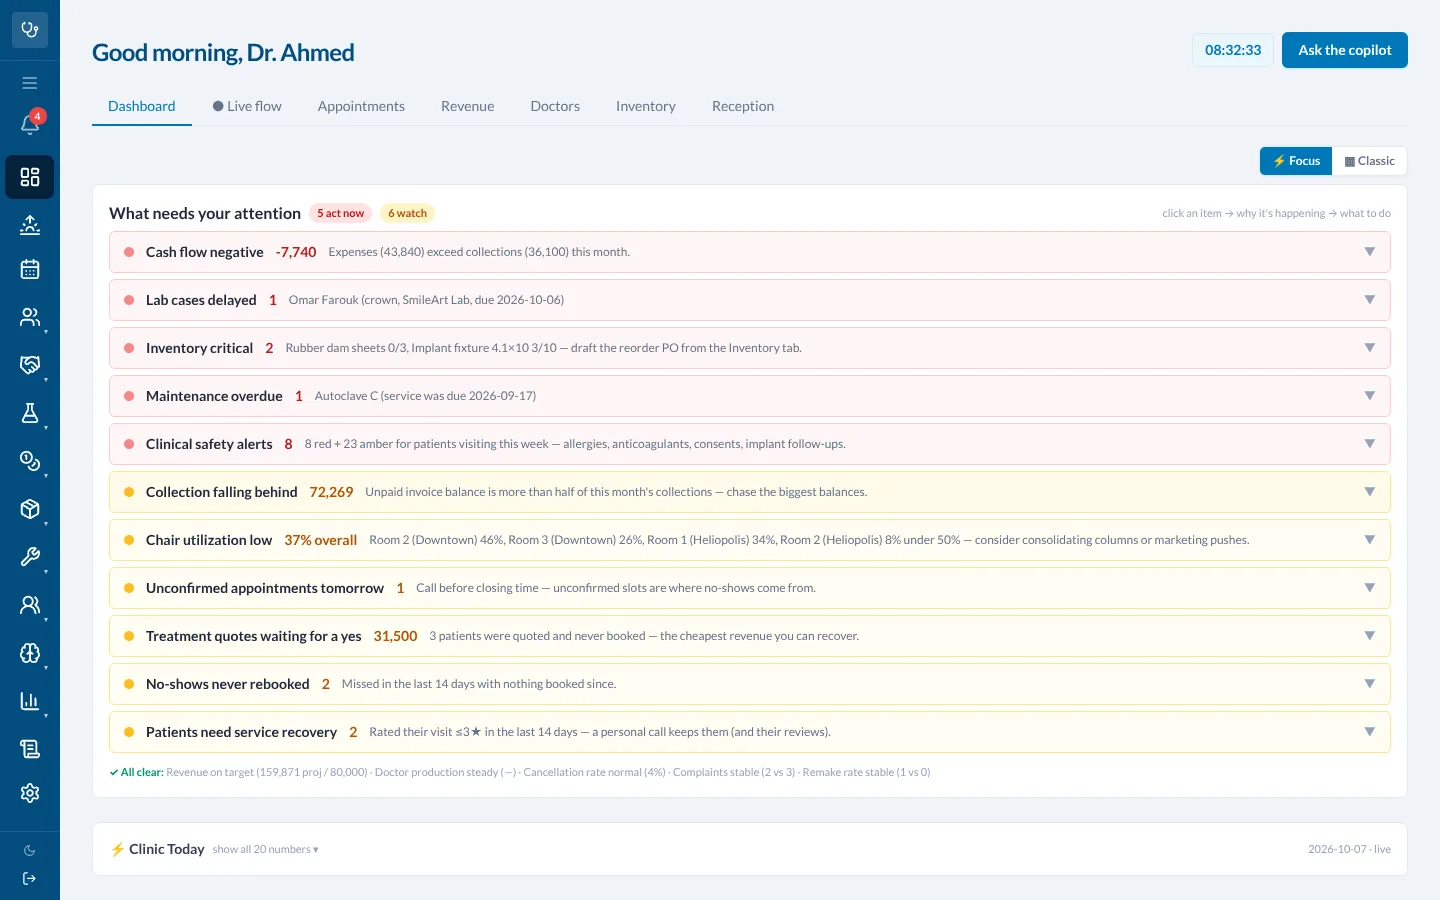Open the inventory box icon in sidebar
The width and height of the screenshot is (1440, 900).
click(x=30, y=509)
